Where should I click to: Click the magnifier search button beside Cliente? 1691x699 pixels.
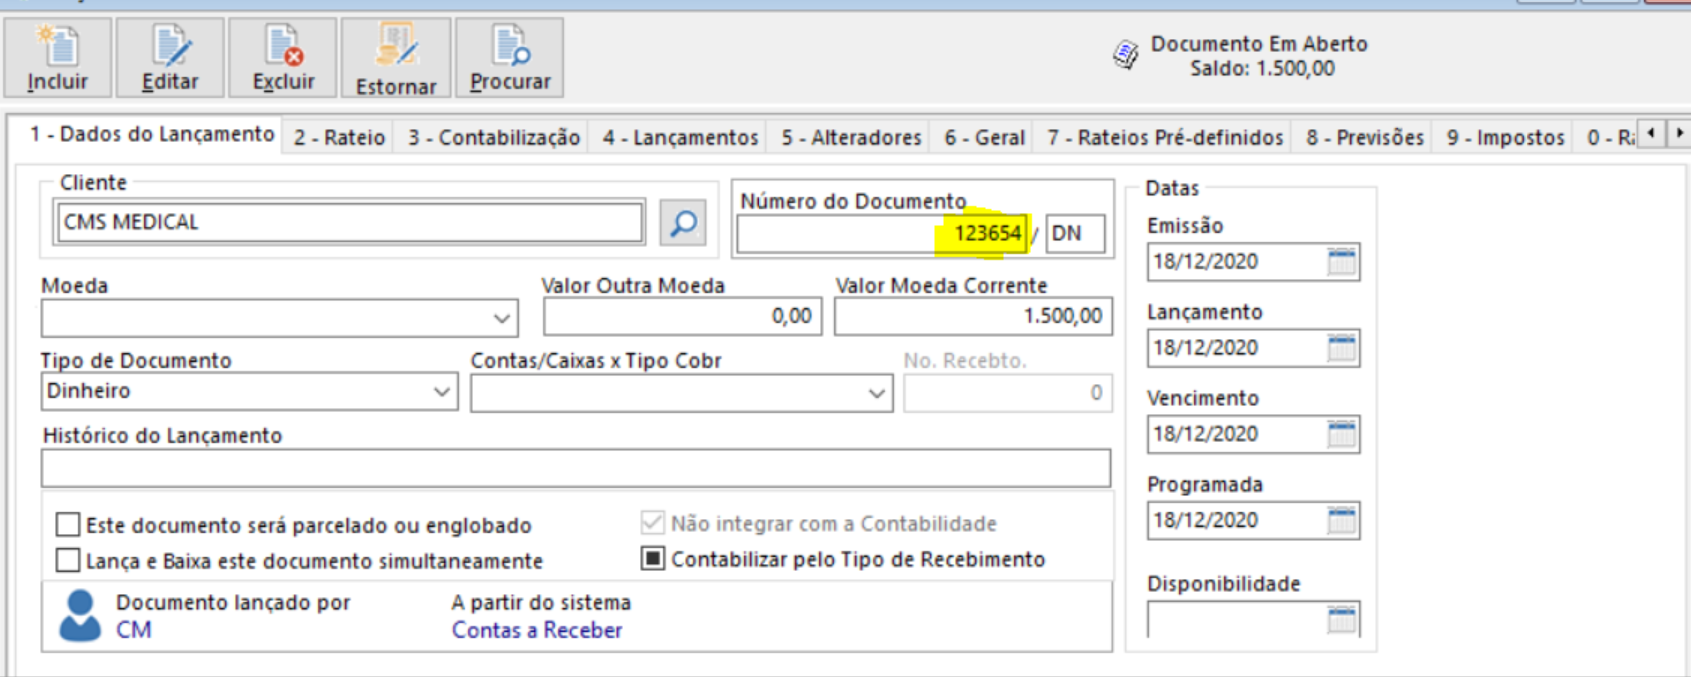683,222
